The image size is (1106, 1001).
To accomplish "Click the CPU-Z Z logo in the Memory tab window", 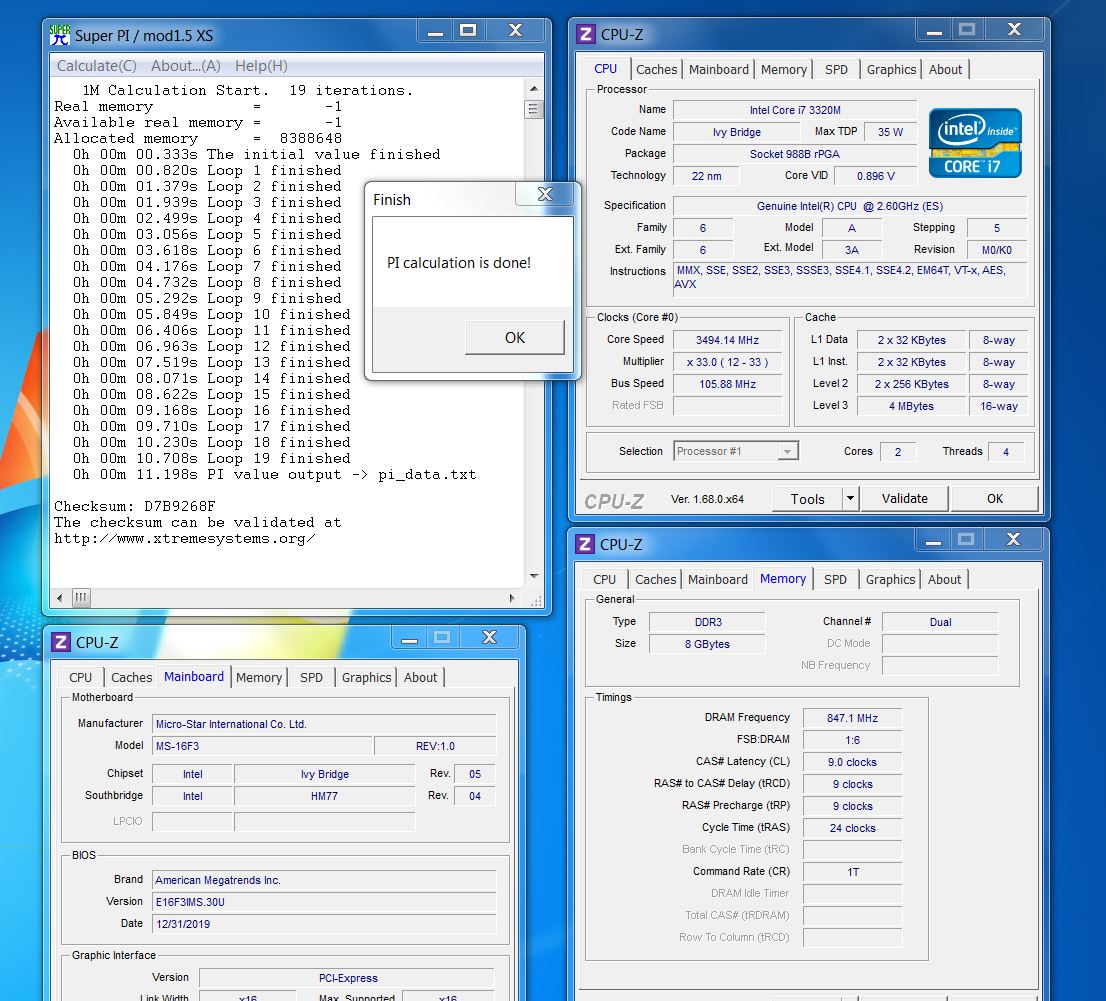I will click(x=585, y=544).
